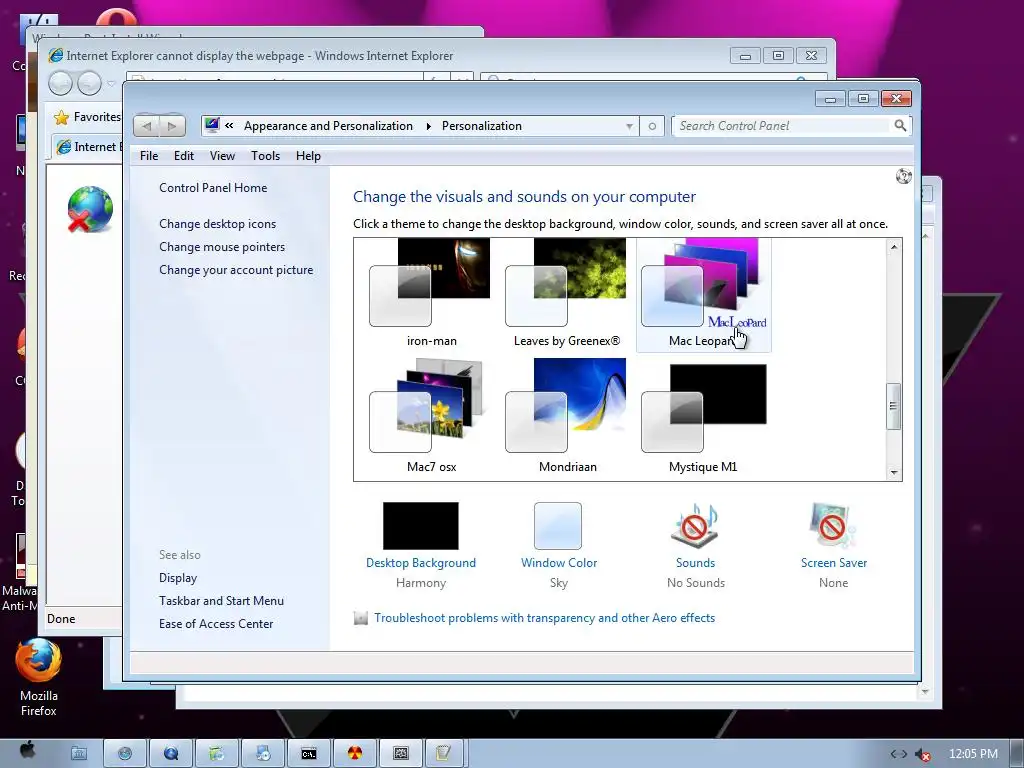Click Internet Explorer forward button
The width and height of the screenshot is (1024, 768).
pyautogui.click(x=89, y=84)
